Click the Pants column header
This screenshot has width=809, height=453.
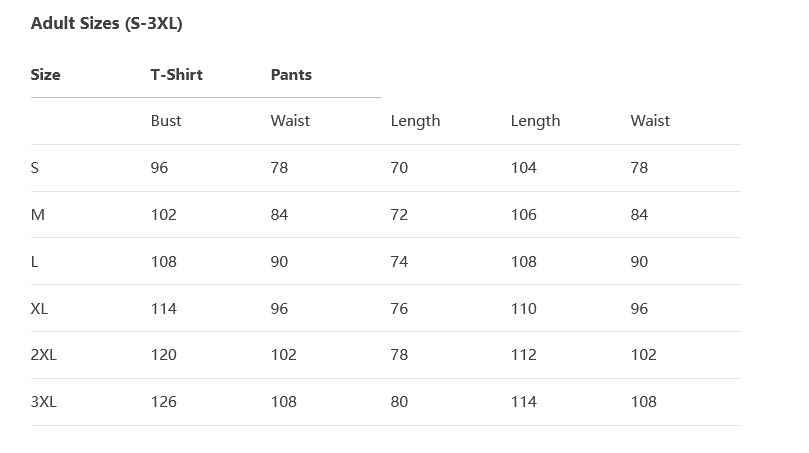tap(291, 75)
